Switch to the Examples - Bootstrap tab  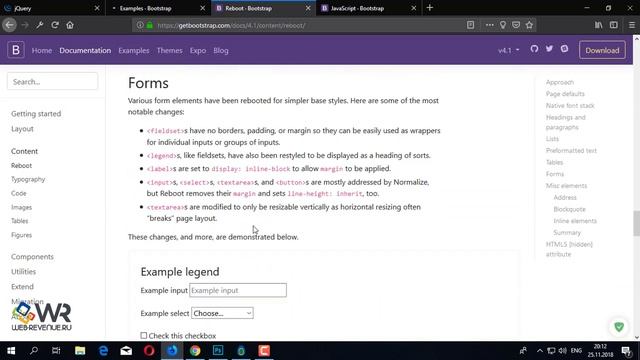pos(158,8)
